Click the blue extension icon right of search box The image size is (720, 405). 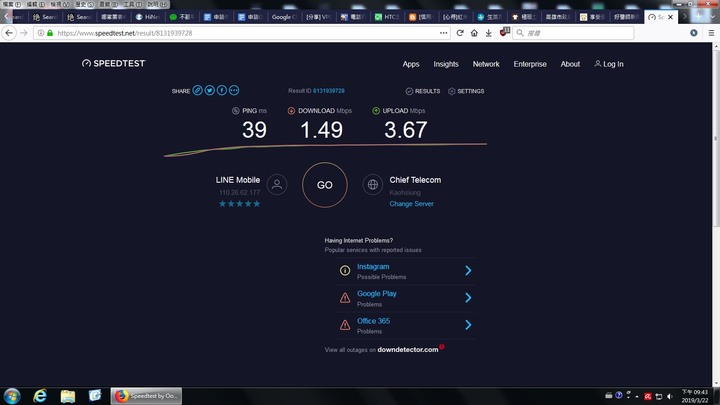(694, 33)
